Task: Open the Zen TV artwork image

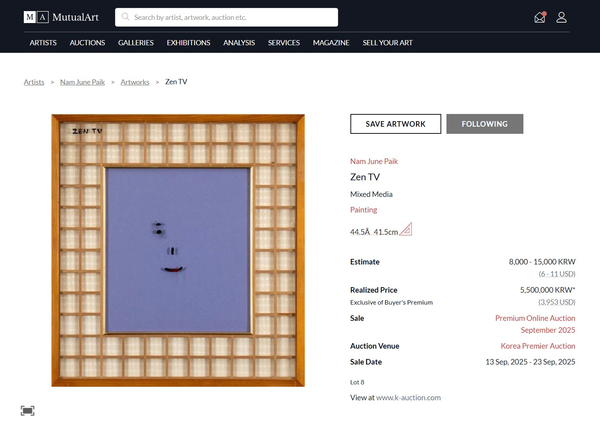Action: pyautogui.click(x=178, y=249)
